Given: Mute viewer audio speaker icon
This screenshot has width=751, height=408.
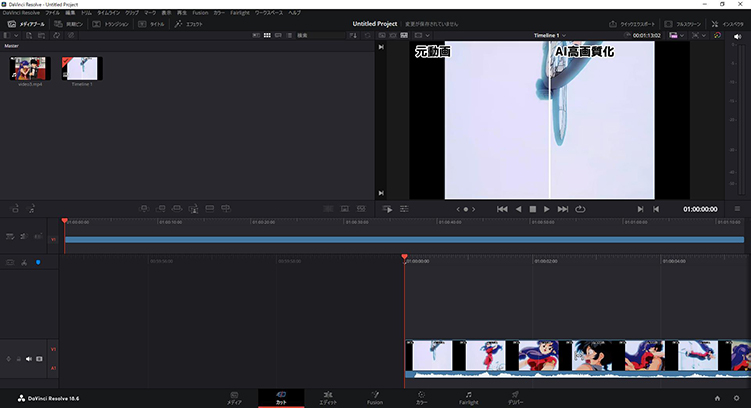Looking at the screenshot, I should [737, 36].
